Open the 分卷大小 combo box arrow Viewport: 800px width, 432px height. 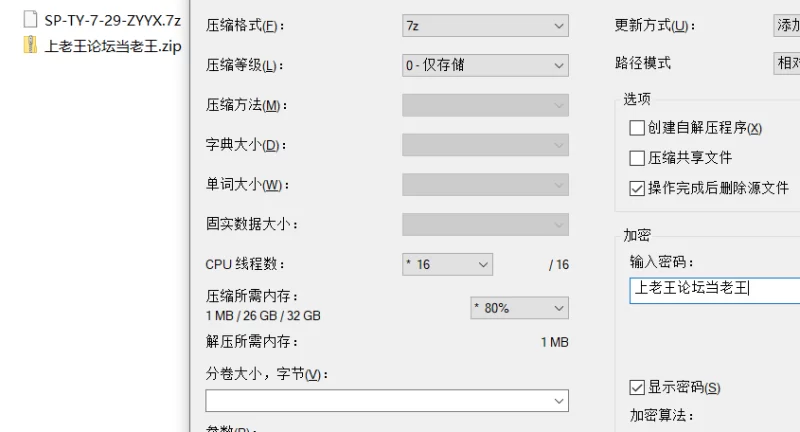(559, 401)
